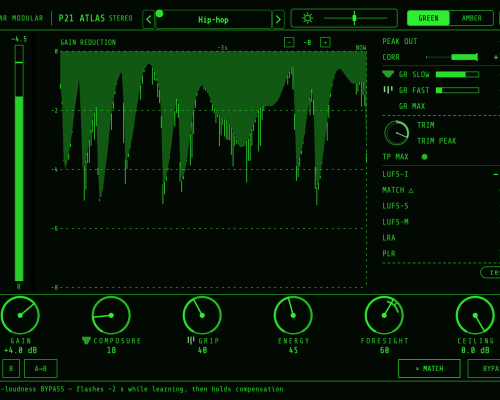This screenshot has width=500, height=400.
Task: Click the GRIP value 40
Action: [202, 350]
